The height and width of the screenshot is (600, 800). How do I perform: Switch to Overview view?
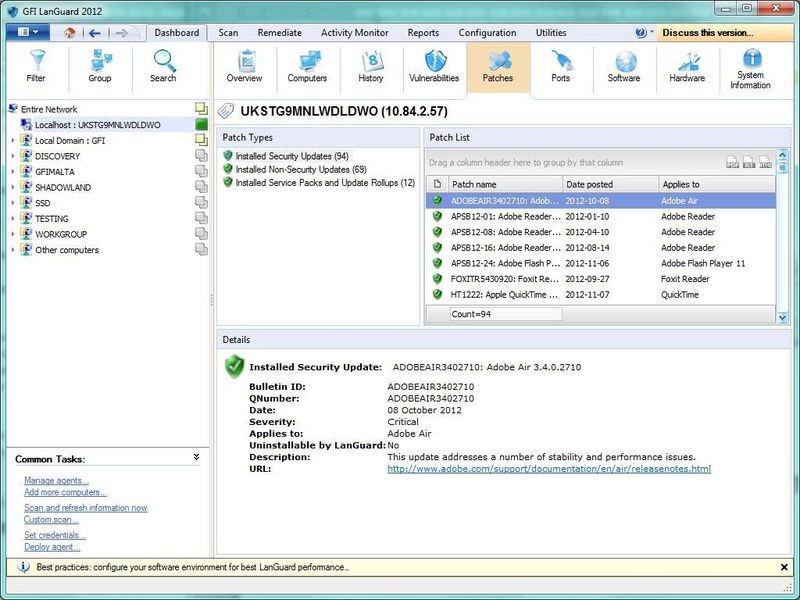244,66
